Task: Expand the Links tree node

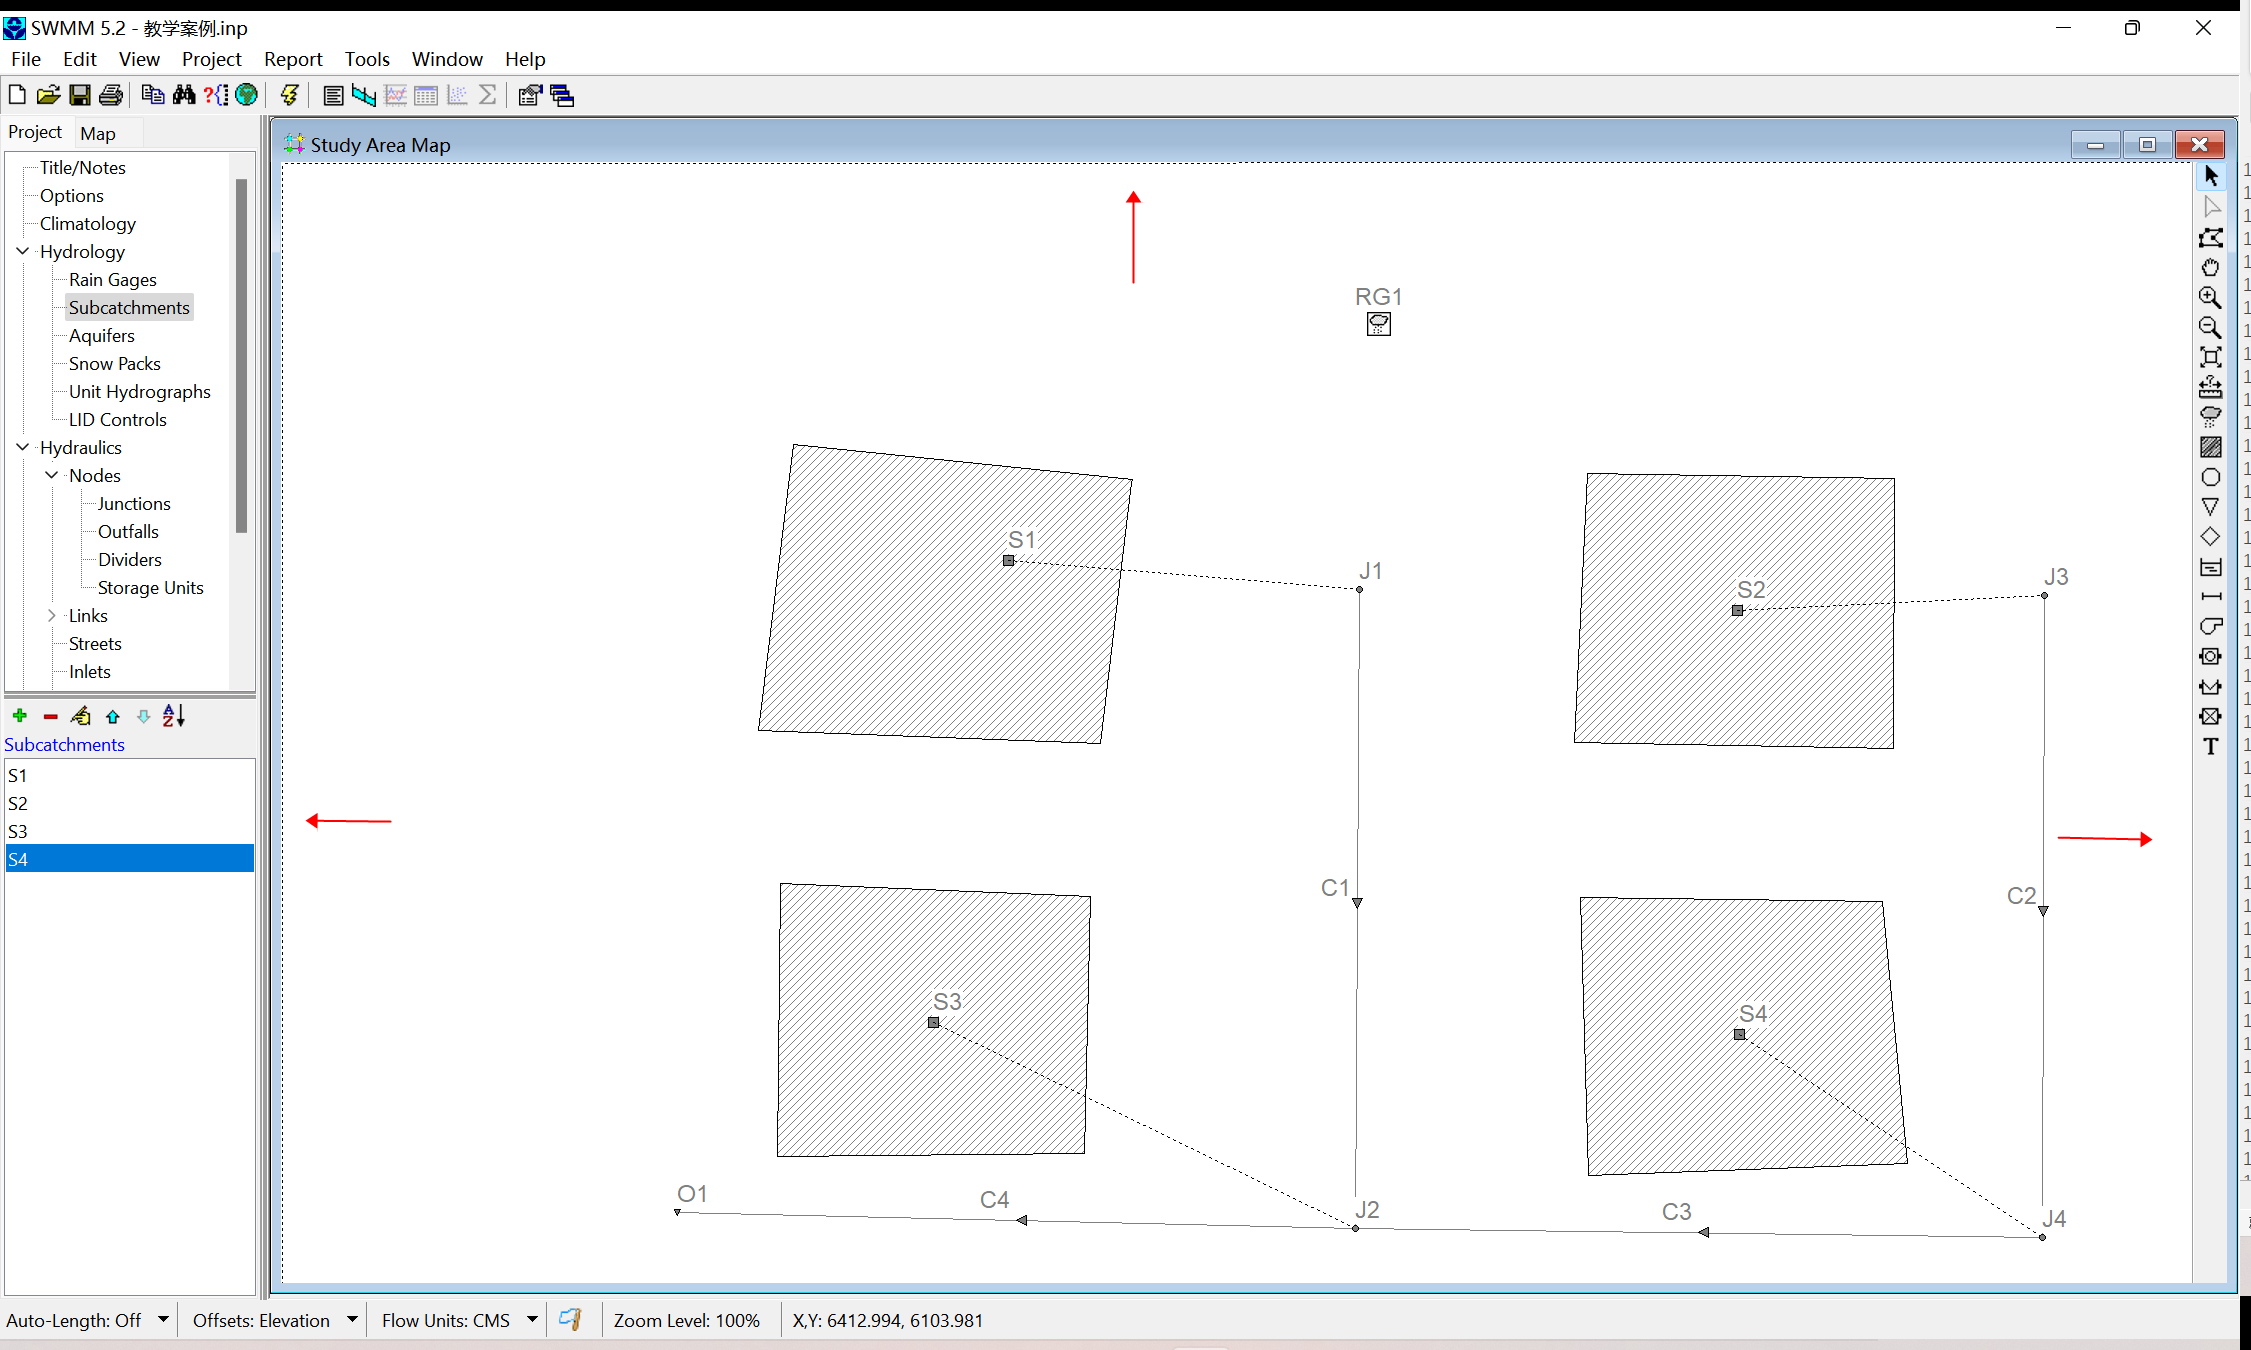Action: click(52, 615)
